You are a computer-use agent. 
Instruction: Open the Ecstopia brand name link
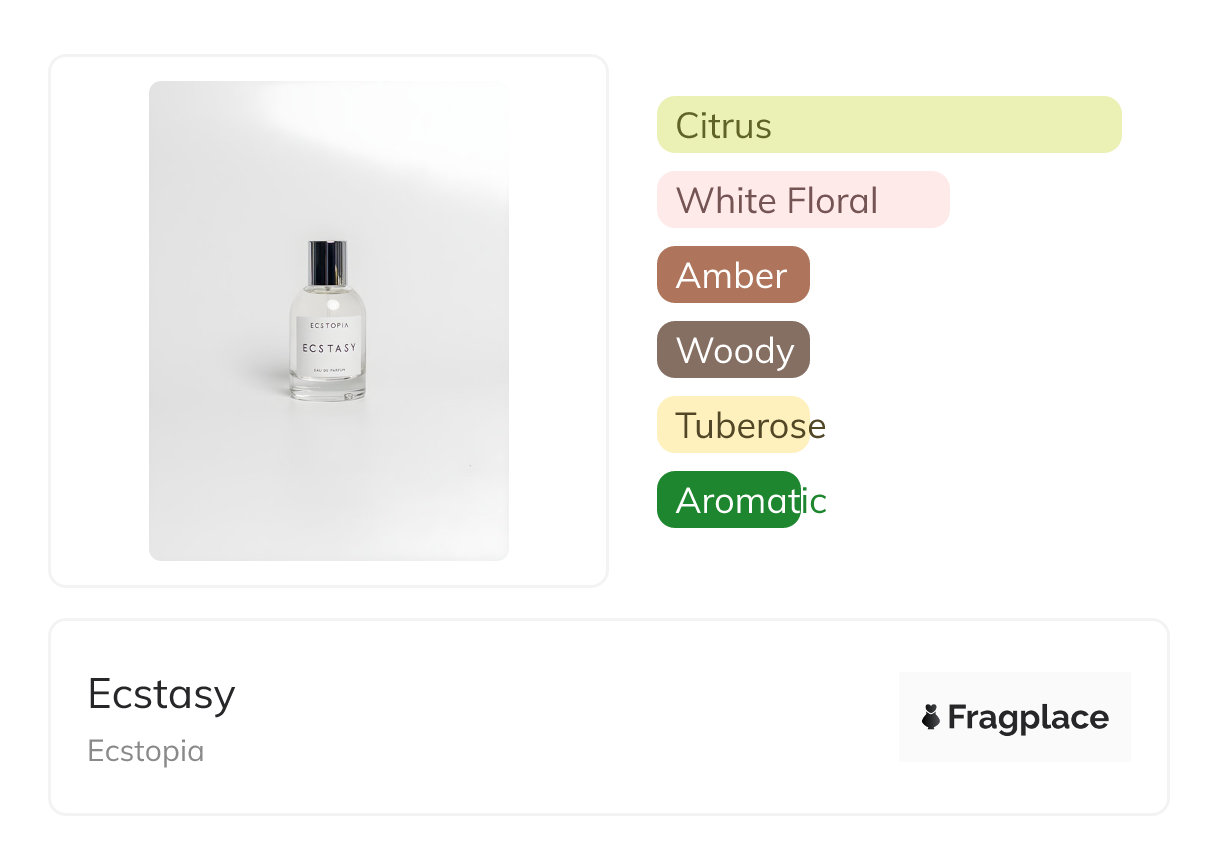146,751
